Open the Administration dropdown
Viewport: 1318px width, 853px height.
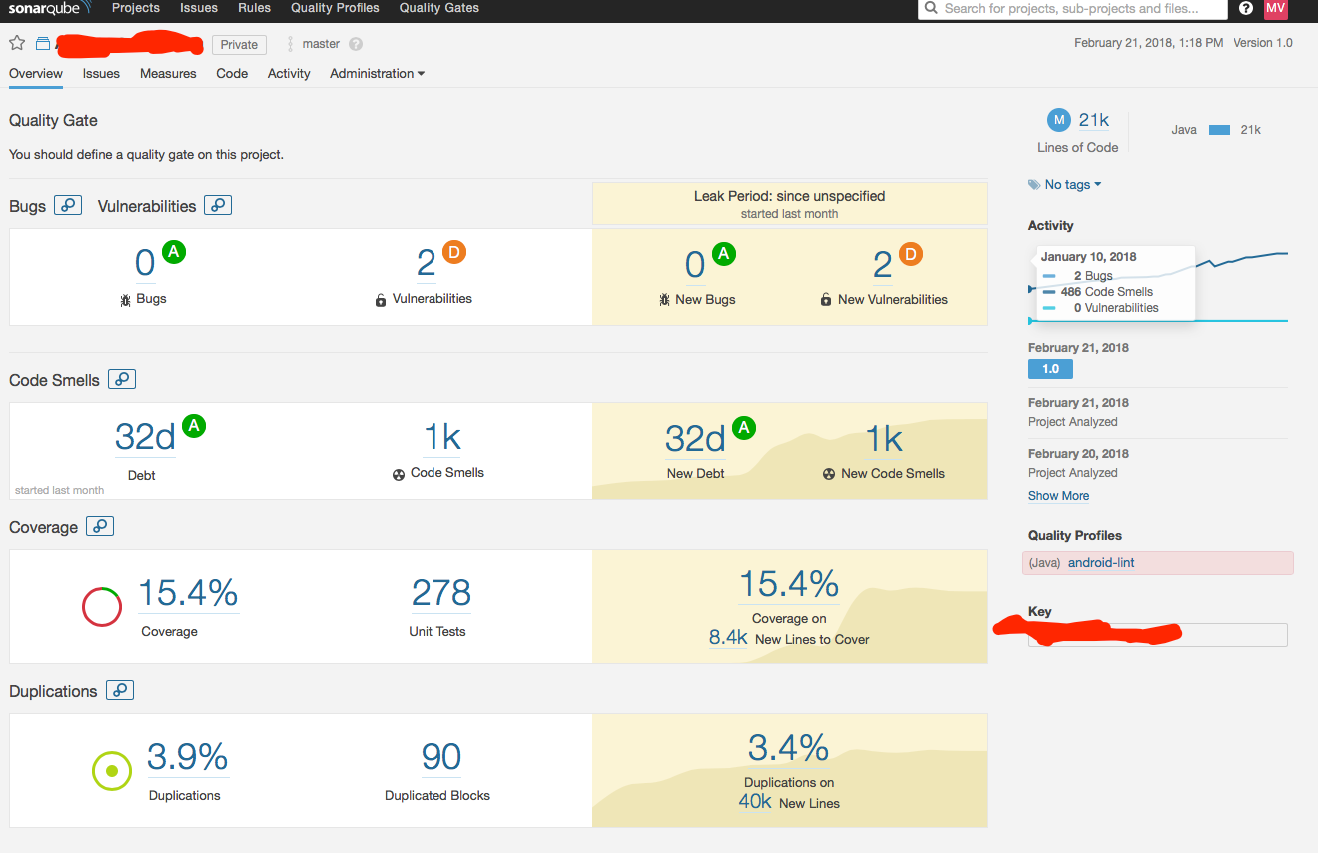377,73
